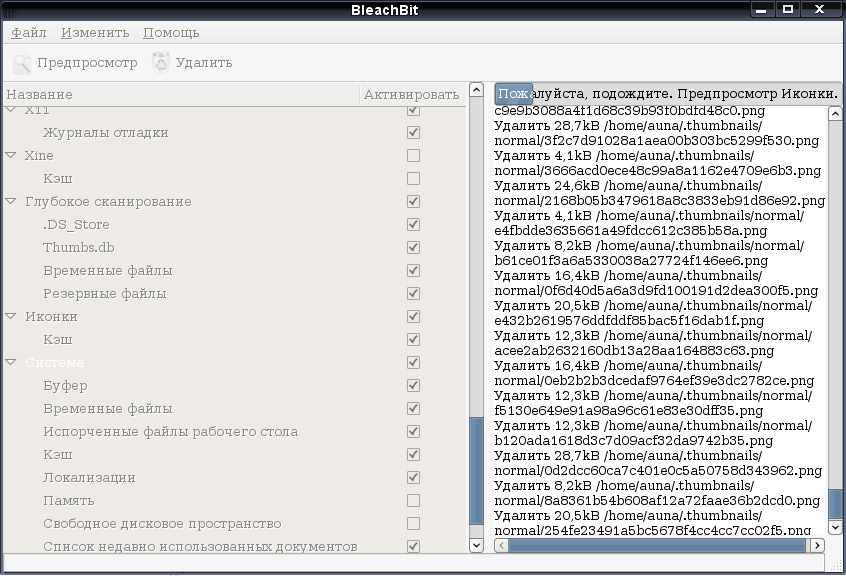Toggle the Глубокое сканирование checkbox
This screenshot has height=576, width=846.
tap(413, 202)
